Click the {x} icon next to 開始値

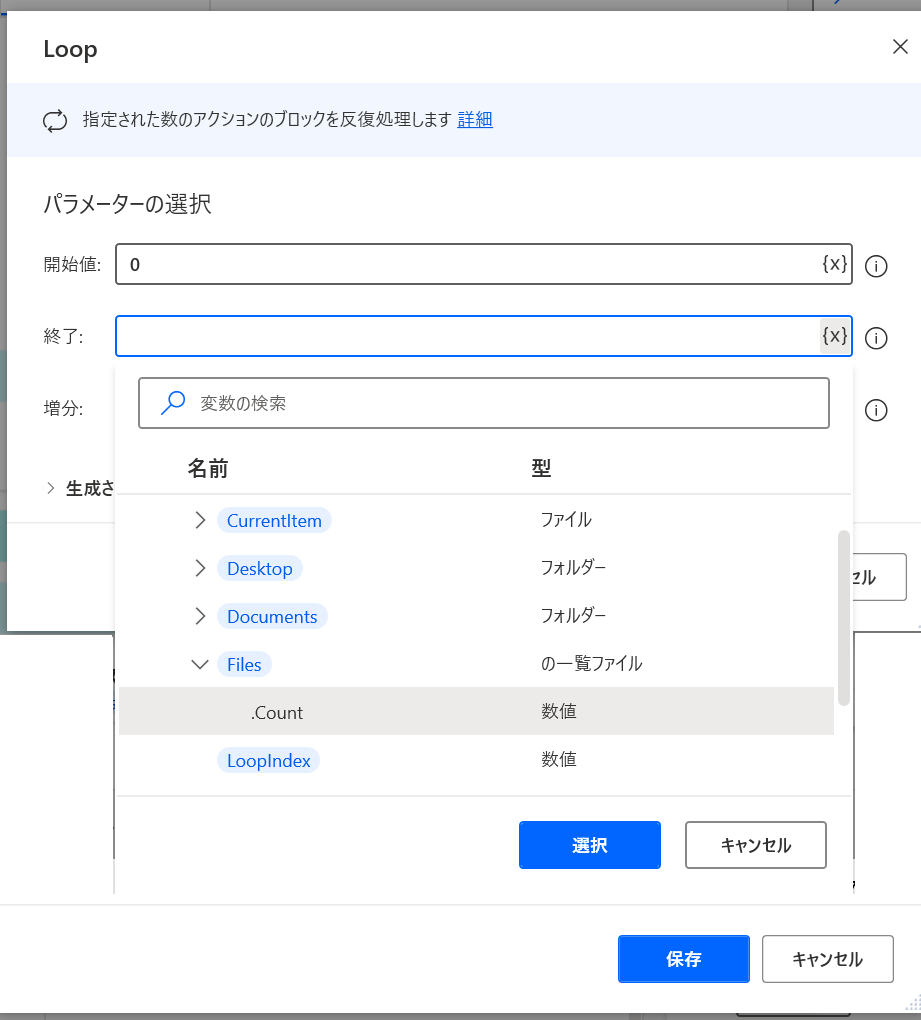(x=834, y=265)
